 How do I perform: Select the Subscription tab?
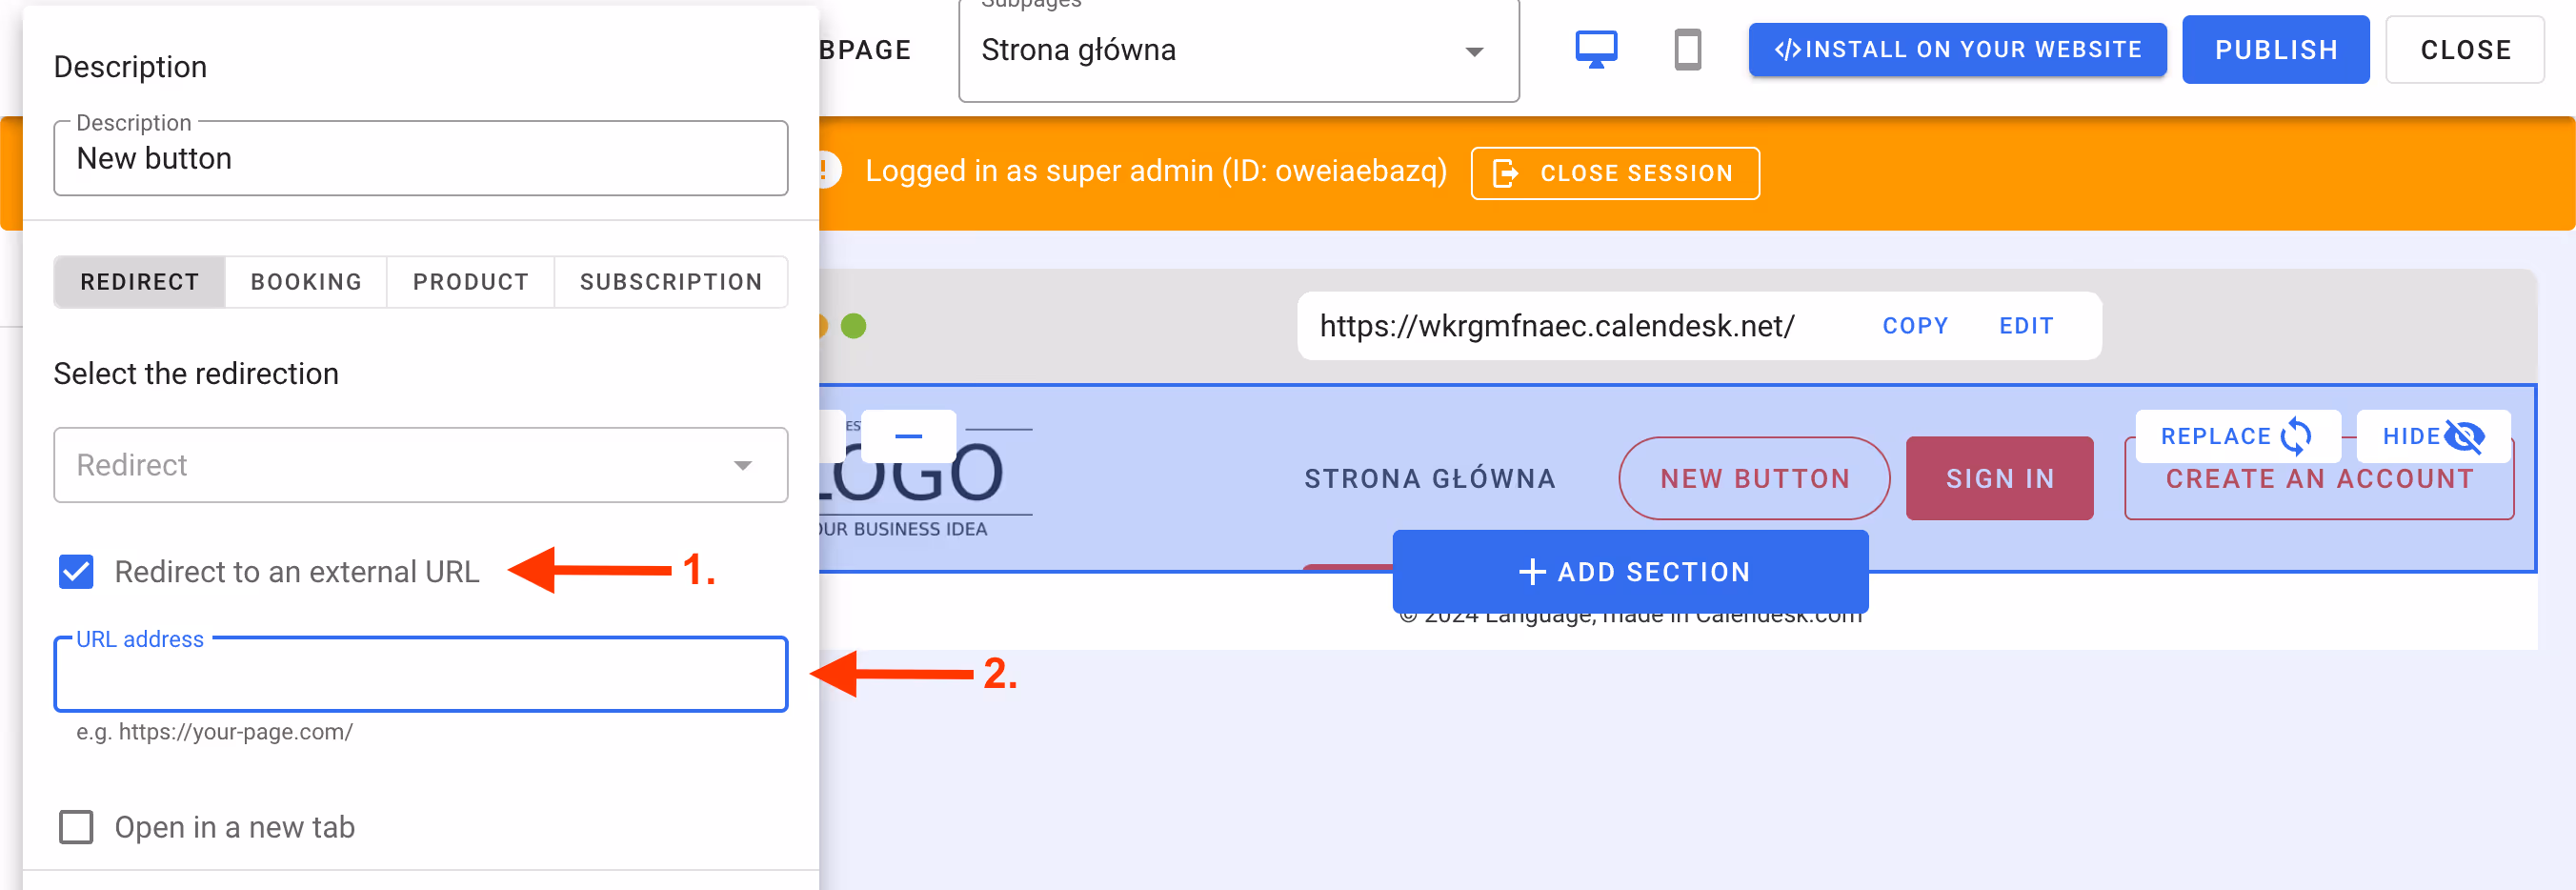point(670,281)
